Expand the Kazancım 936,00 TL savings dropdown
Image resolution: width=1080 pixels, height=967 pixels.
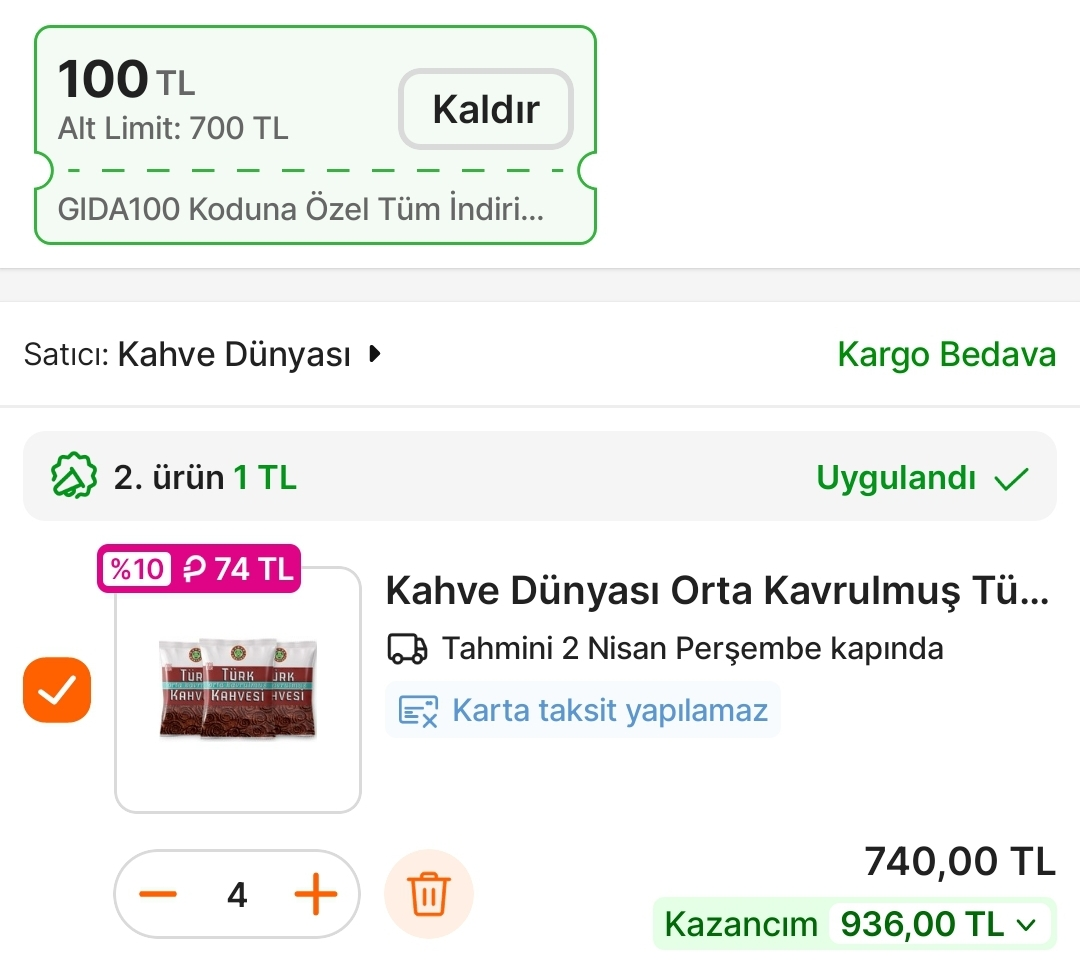[x=1025, y=925]
